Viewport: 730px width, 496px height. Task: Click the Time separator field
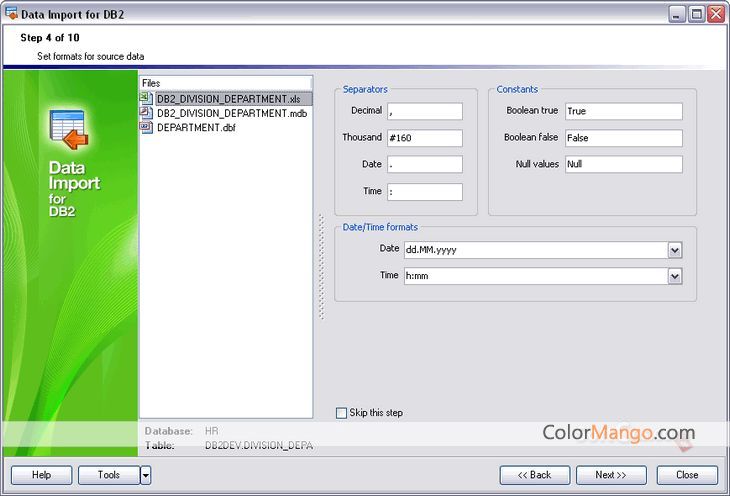(x=425, y=192)
